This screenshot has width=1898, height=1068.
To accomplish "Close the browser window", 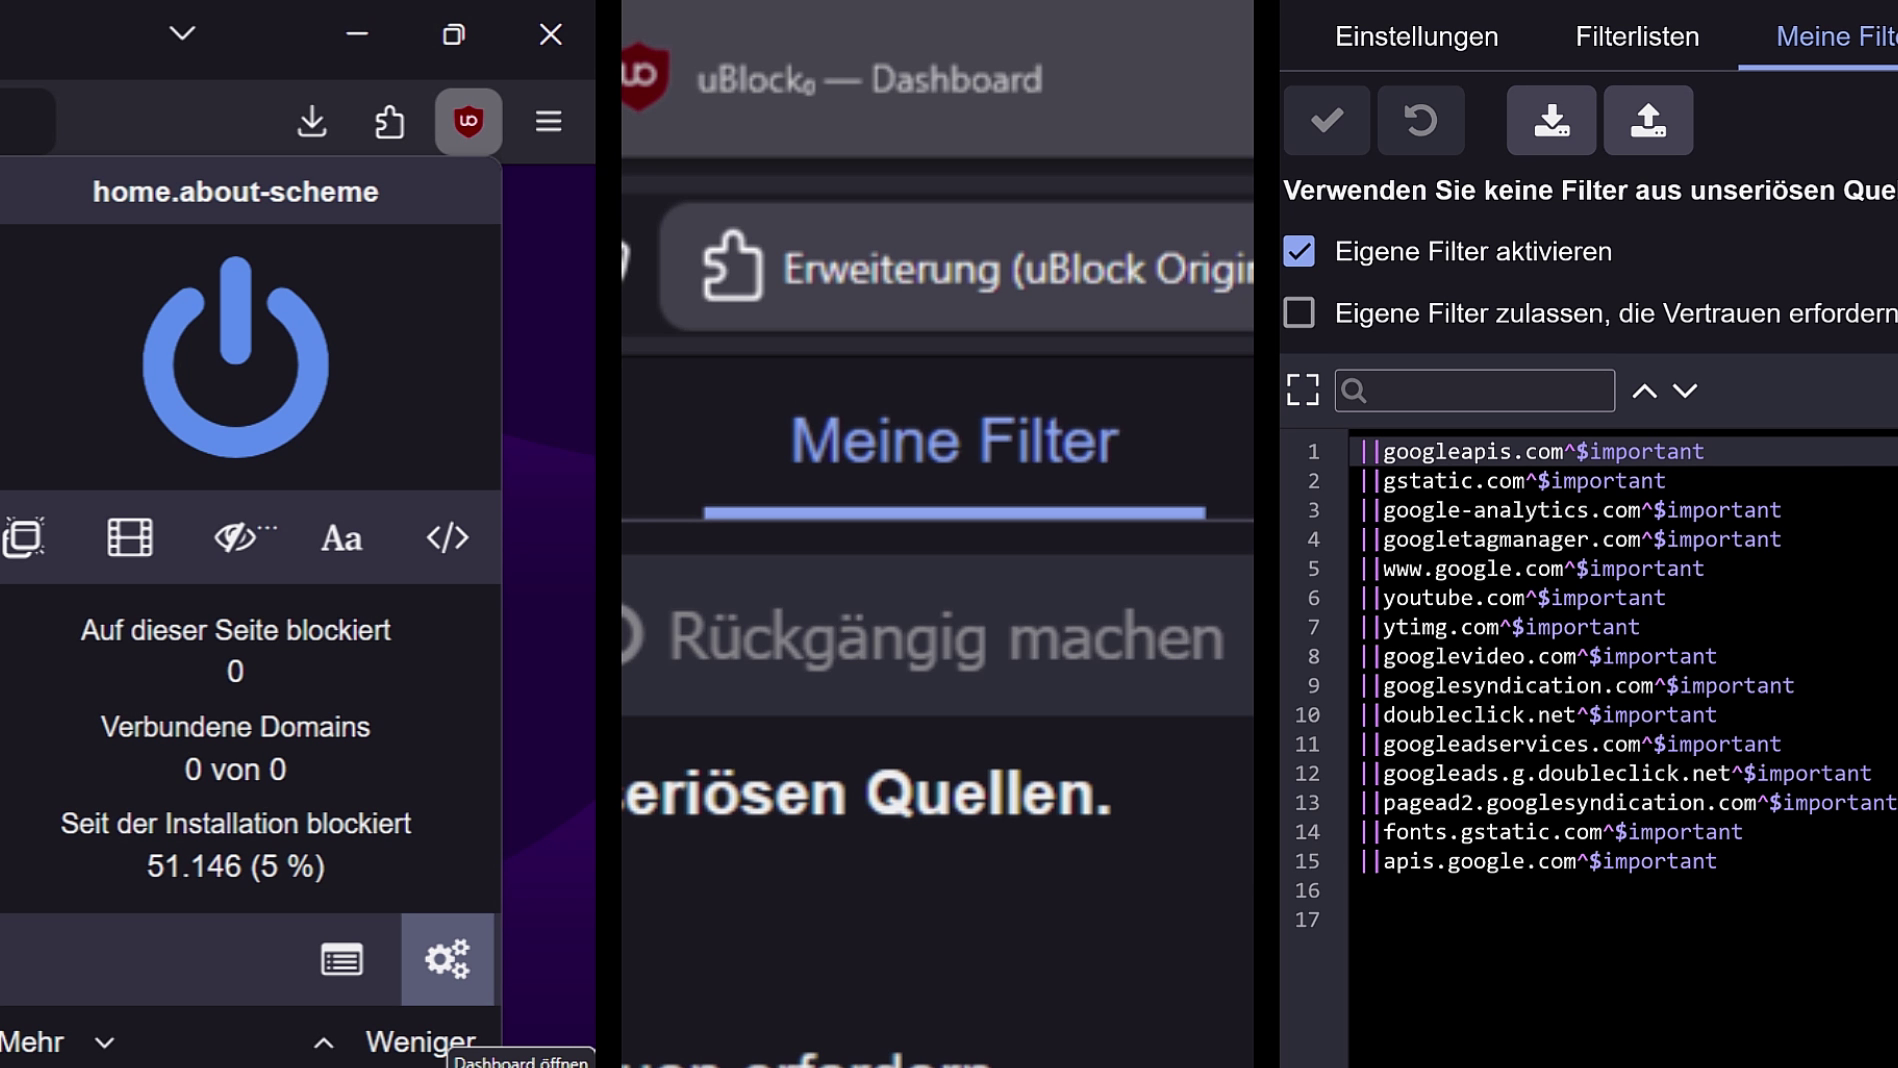I will point(550,34).
